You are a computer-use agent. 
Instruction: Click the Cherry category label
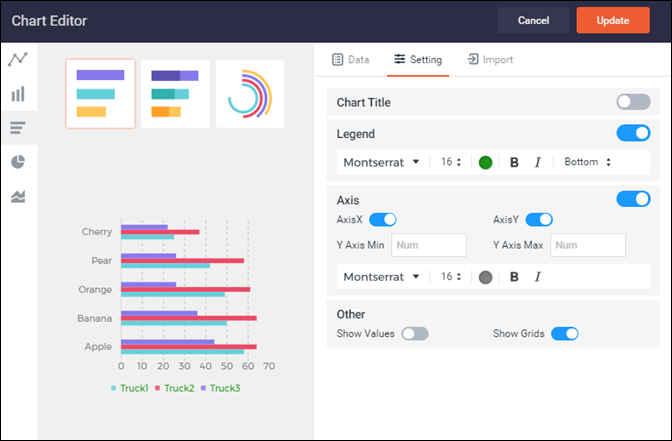pos(97,232)
